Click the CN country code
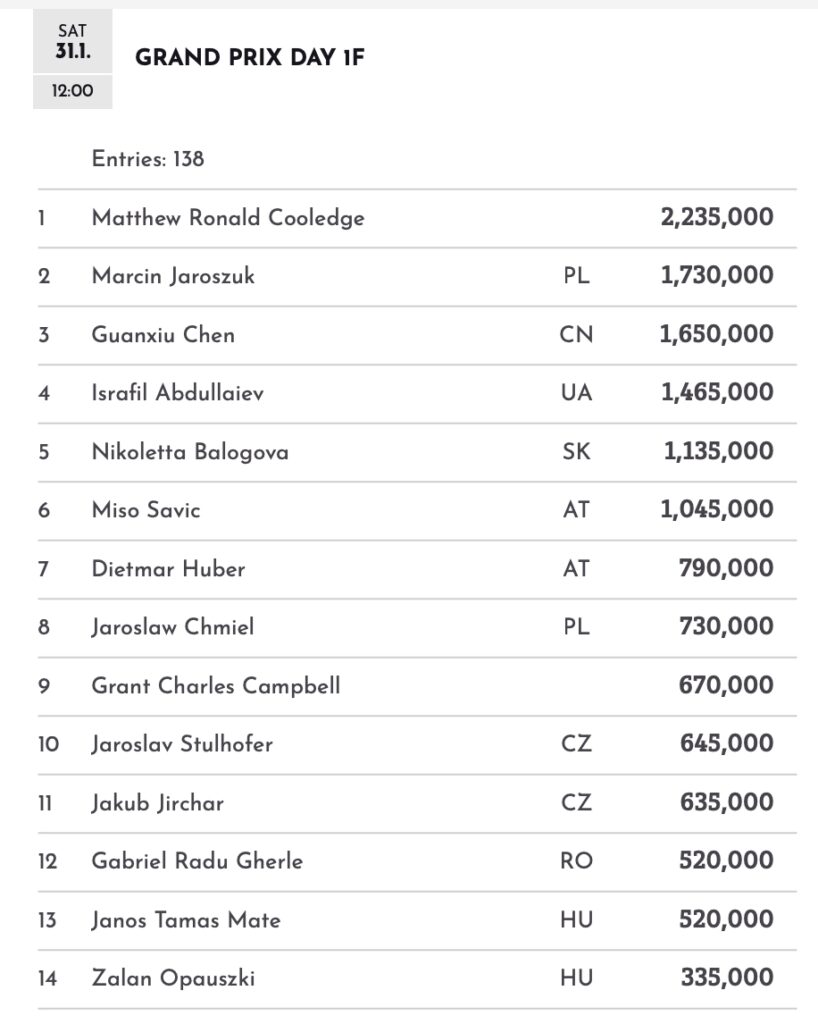 point(576,334)
